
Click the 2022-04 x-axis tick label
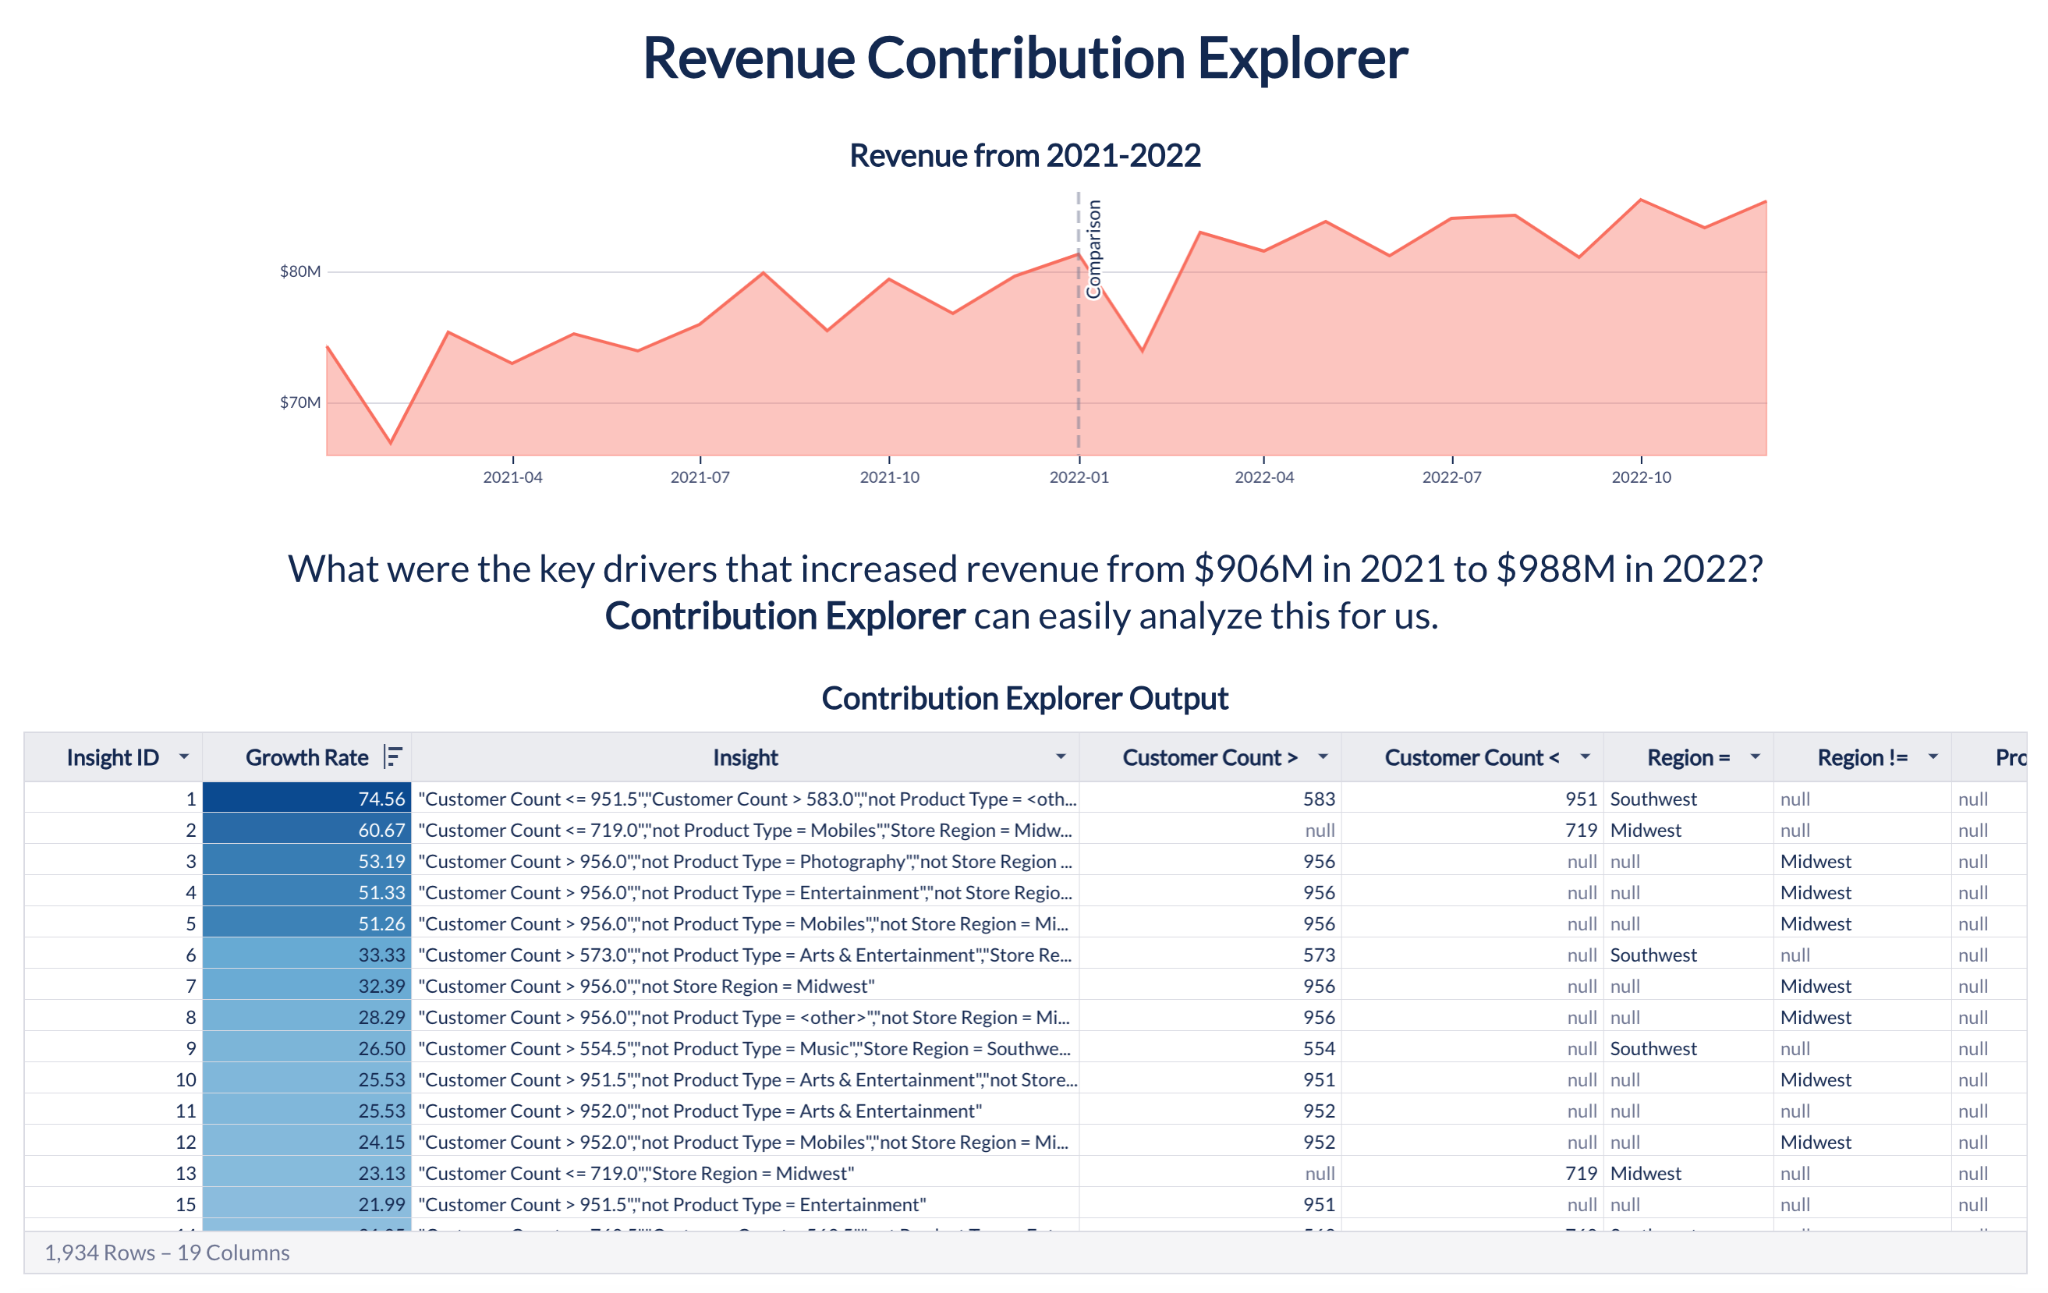pos(1264,478)
